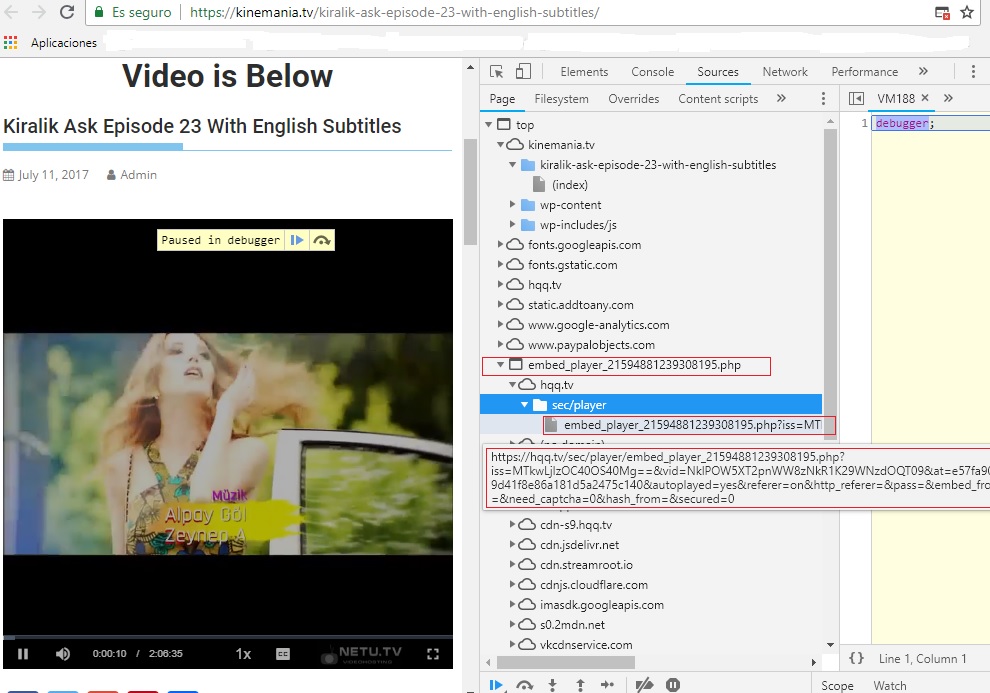Pause the video playback

(x=23, y=654)
